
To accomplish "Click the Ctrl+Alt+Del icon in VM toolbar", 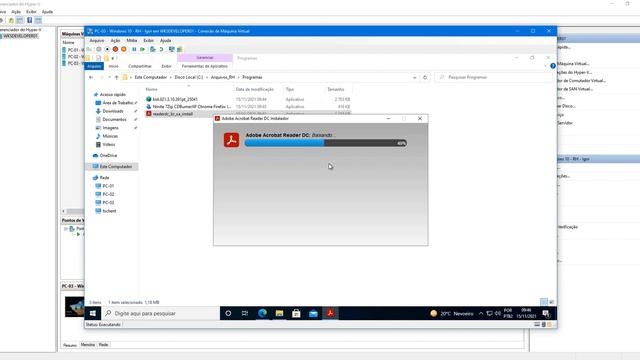I will (x=89, y=49).
